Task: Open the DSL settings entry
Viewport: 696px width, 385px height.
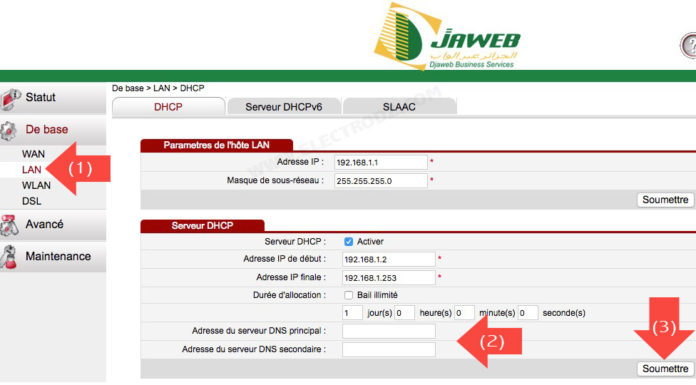Action: (x=32, y=201)
